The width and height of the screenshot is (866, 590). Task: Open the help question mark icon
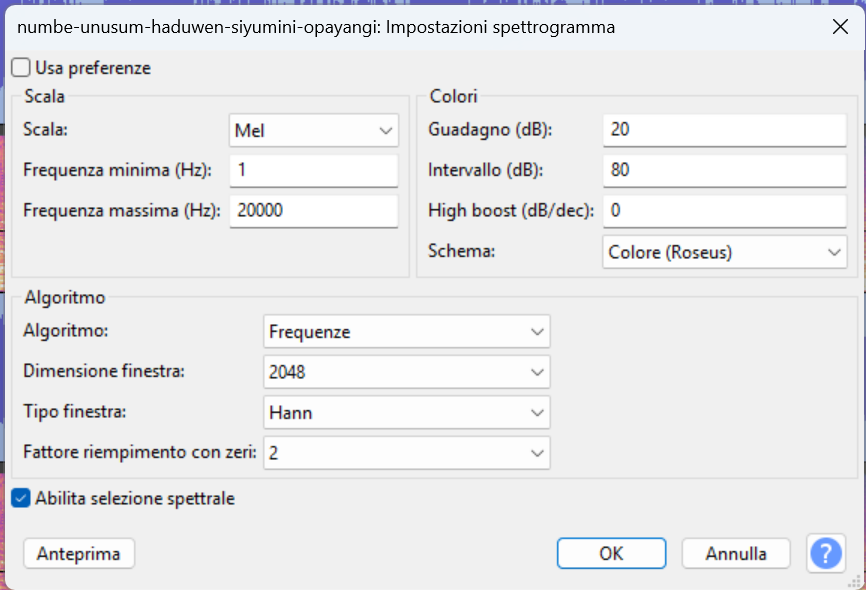coord(826,553)
